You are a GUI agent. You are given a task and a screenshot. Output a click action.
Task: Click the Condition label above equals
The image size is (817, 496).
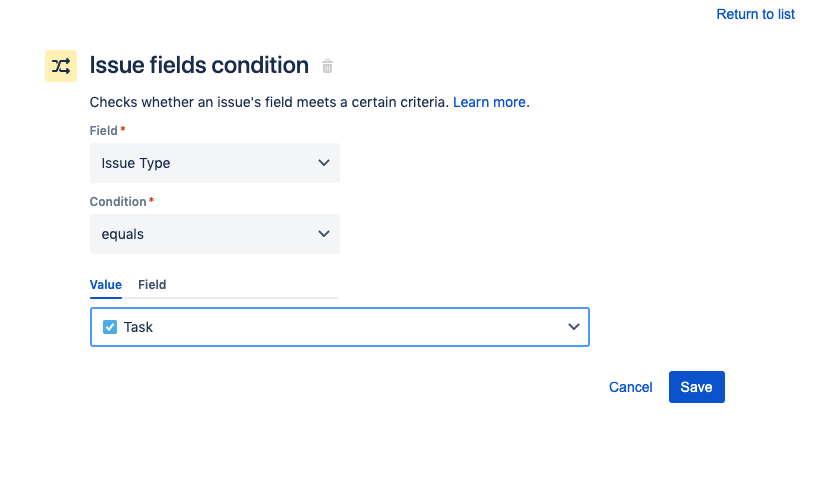point(118,202)
